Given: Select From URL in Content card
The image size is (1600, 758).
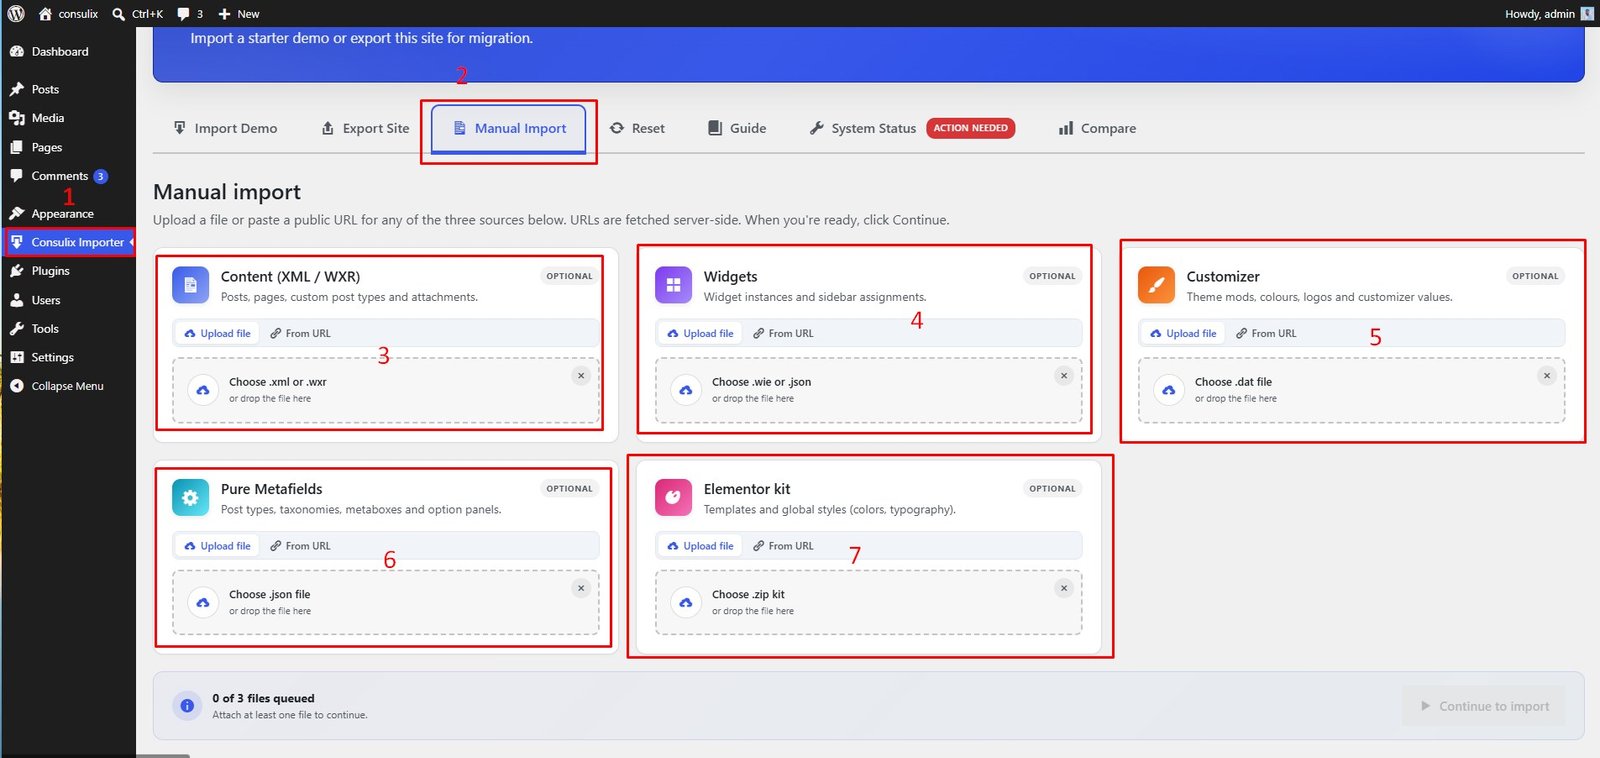Looking at the screenshot, I should [300, 333].
